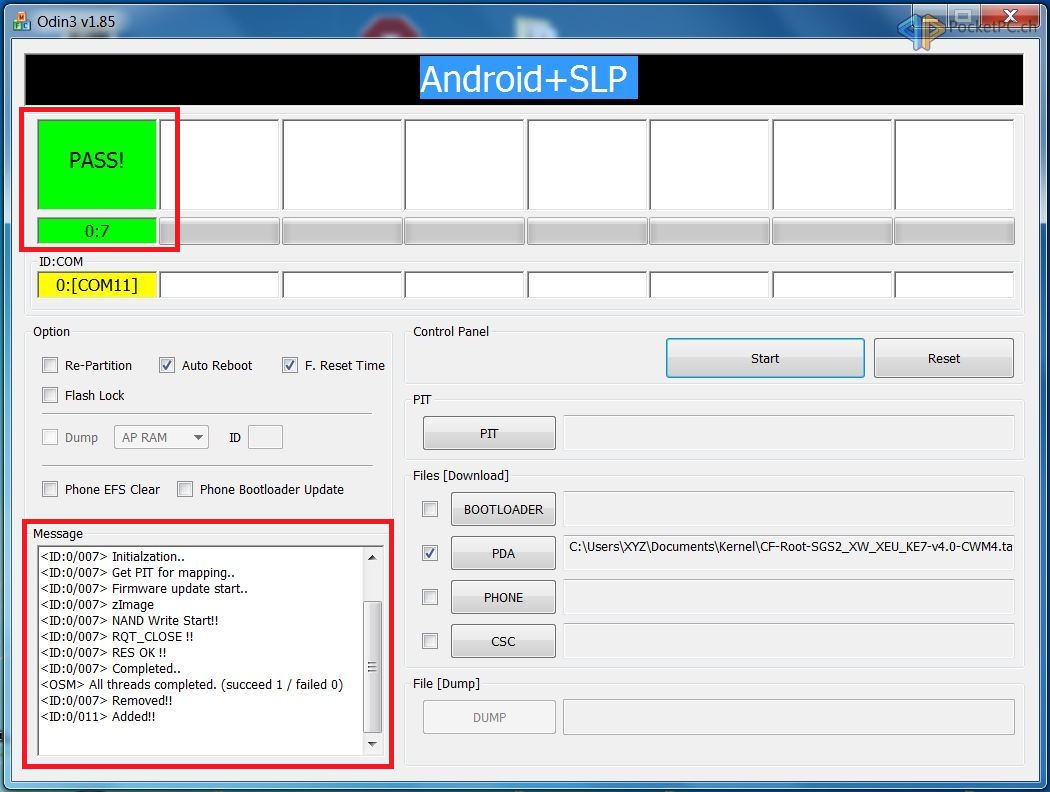This screenshot has width=1050, height=792.
Task: Click the yellow 0:[COM11] port box
Action: click(x=97, y=285)
